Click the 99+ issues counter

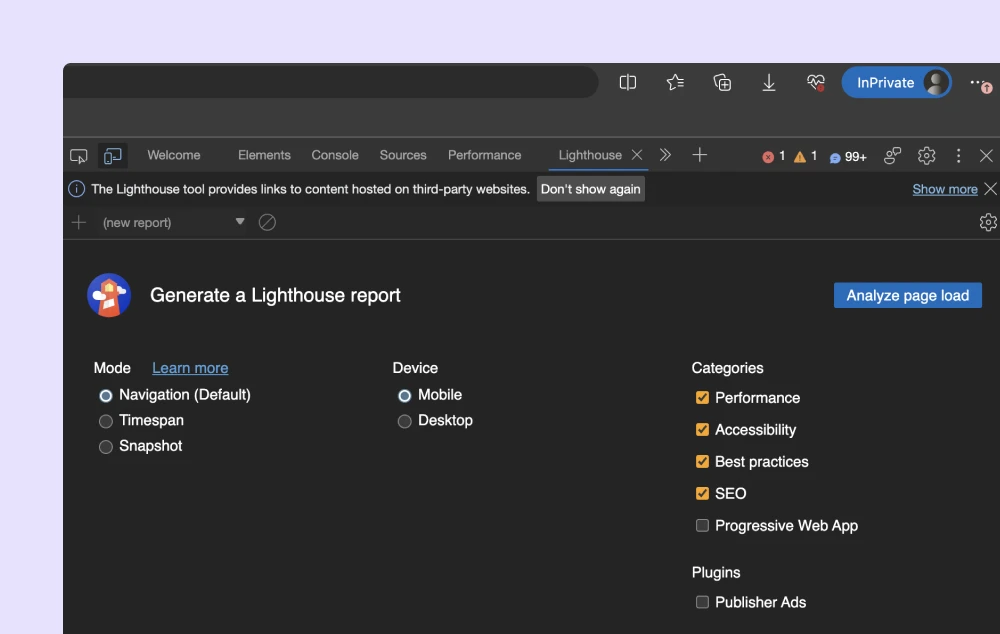click(x=848, y=157)
